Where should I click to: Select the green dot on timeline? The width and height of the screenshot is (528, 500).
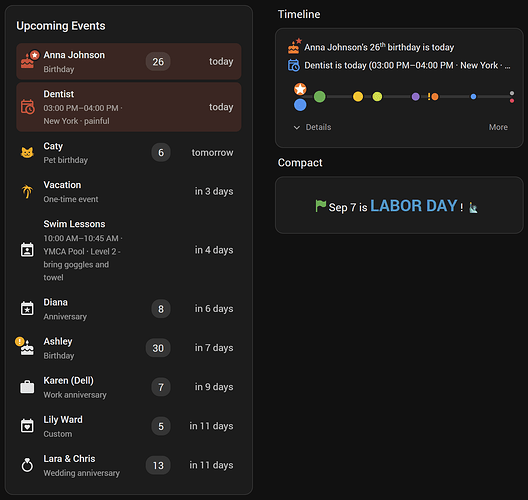point(320,97)
